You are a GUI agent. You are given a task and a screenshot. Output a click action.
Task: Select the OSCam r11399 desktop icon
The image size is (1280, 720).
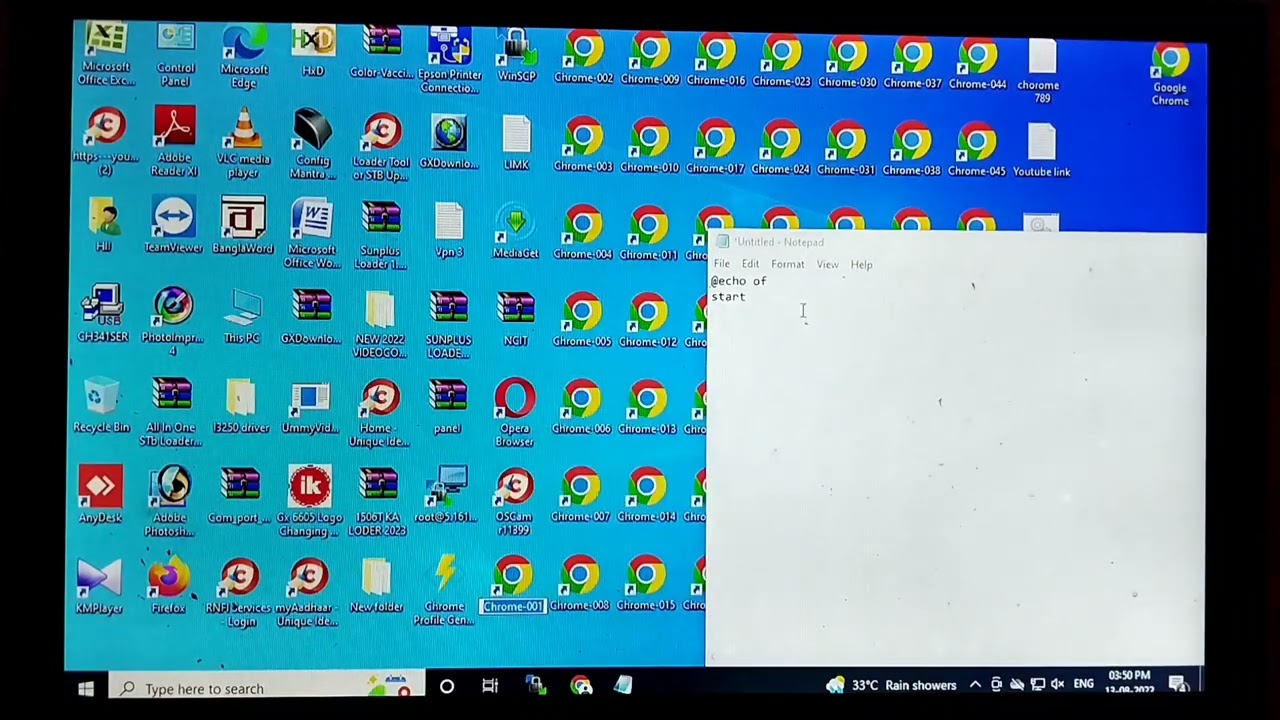tap(514, 500)
